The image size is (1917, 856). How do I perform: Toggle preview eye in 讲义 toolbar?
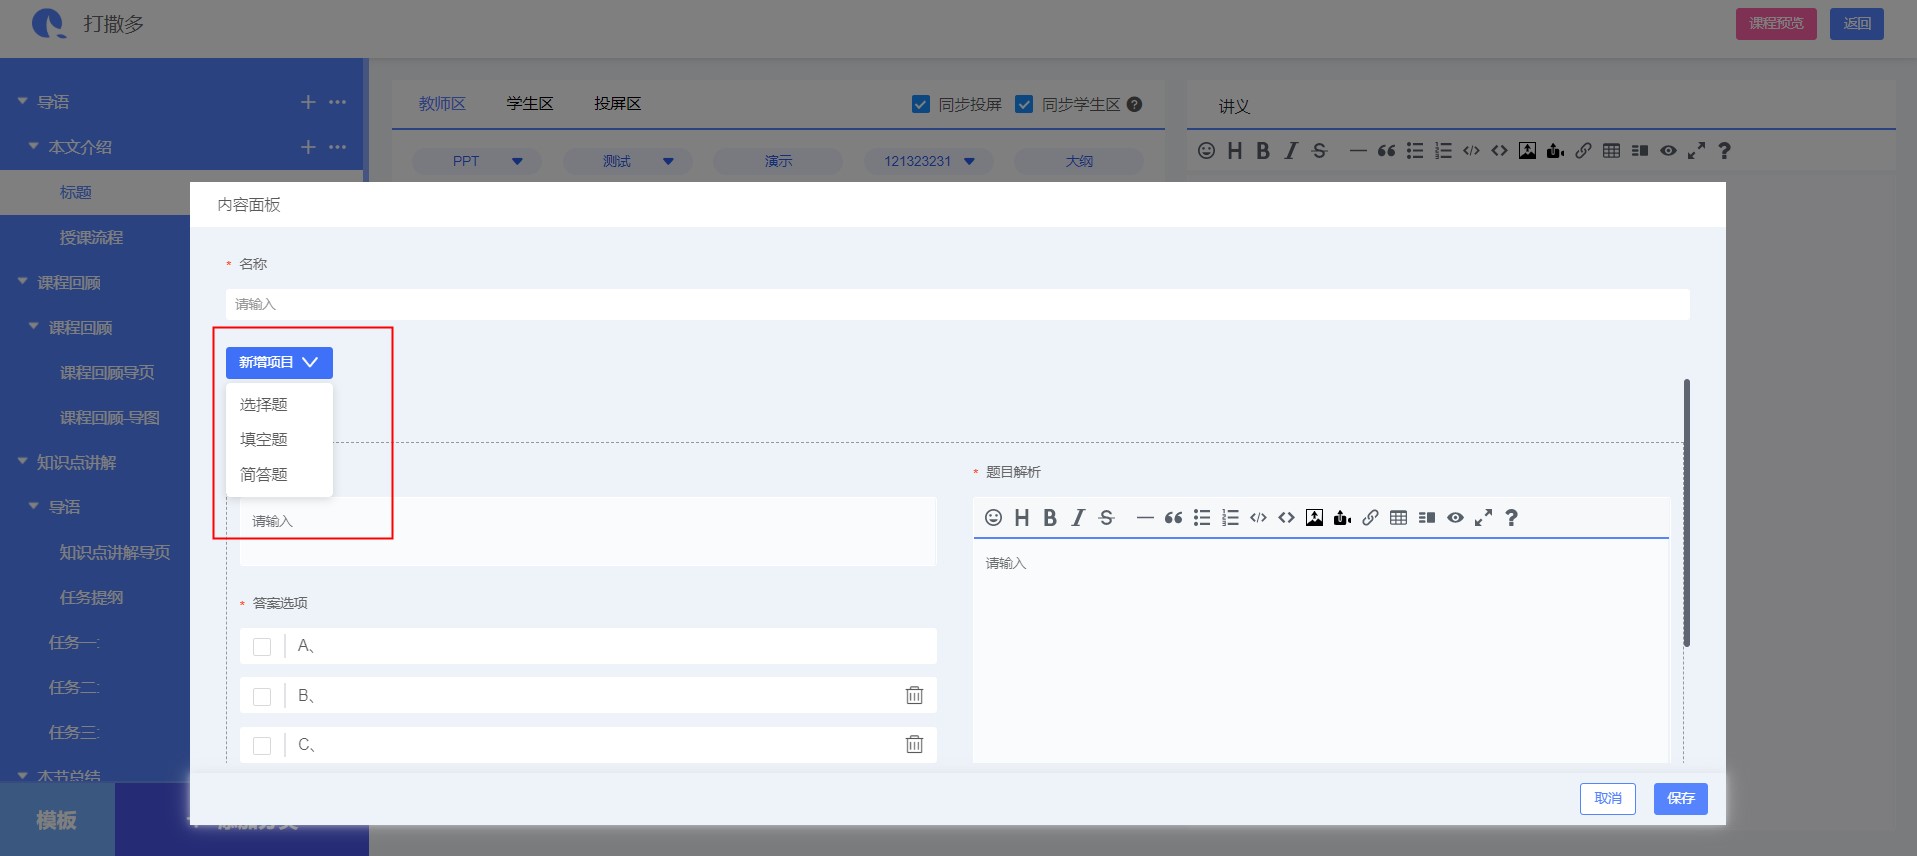click(x=1668, y=150)
